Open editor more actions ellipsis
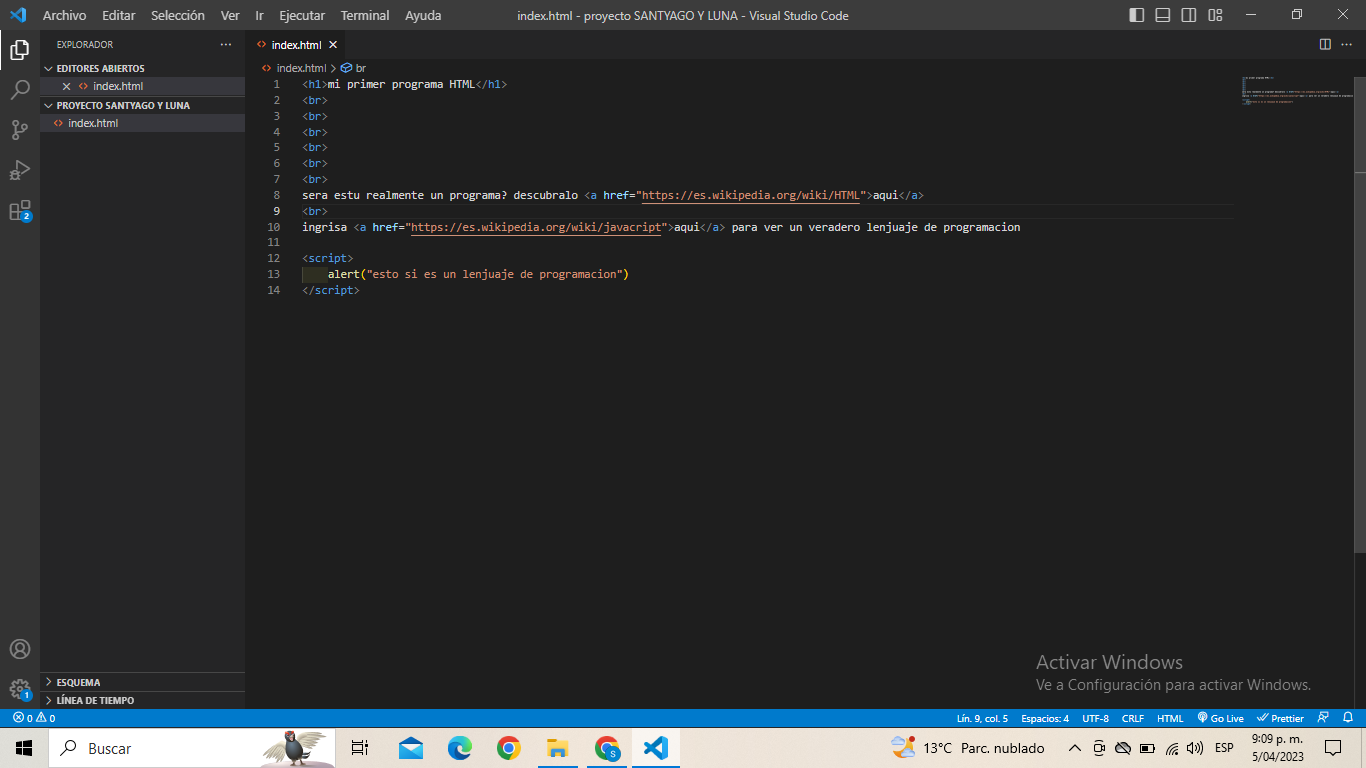1366x768 pixels. [1348, 44]
